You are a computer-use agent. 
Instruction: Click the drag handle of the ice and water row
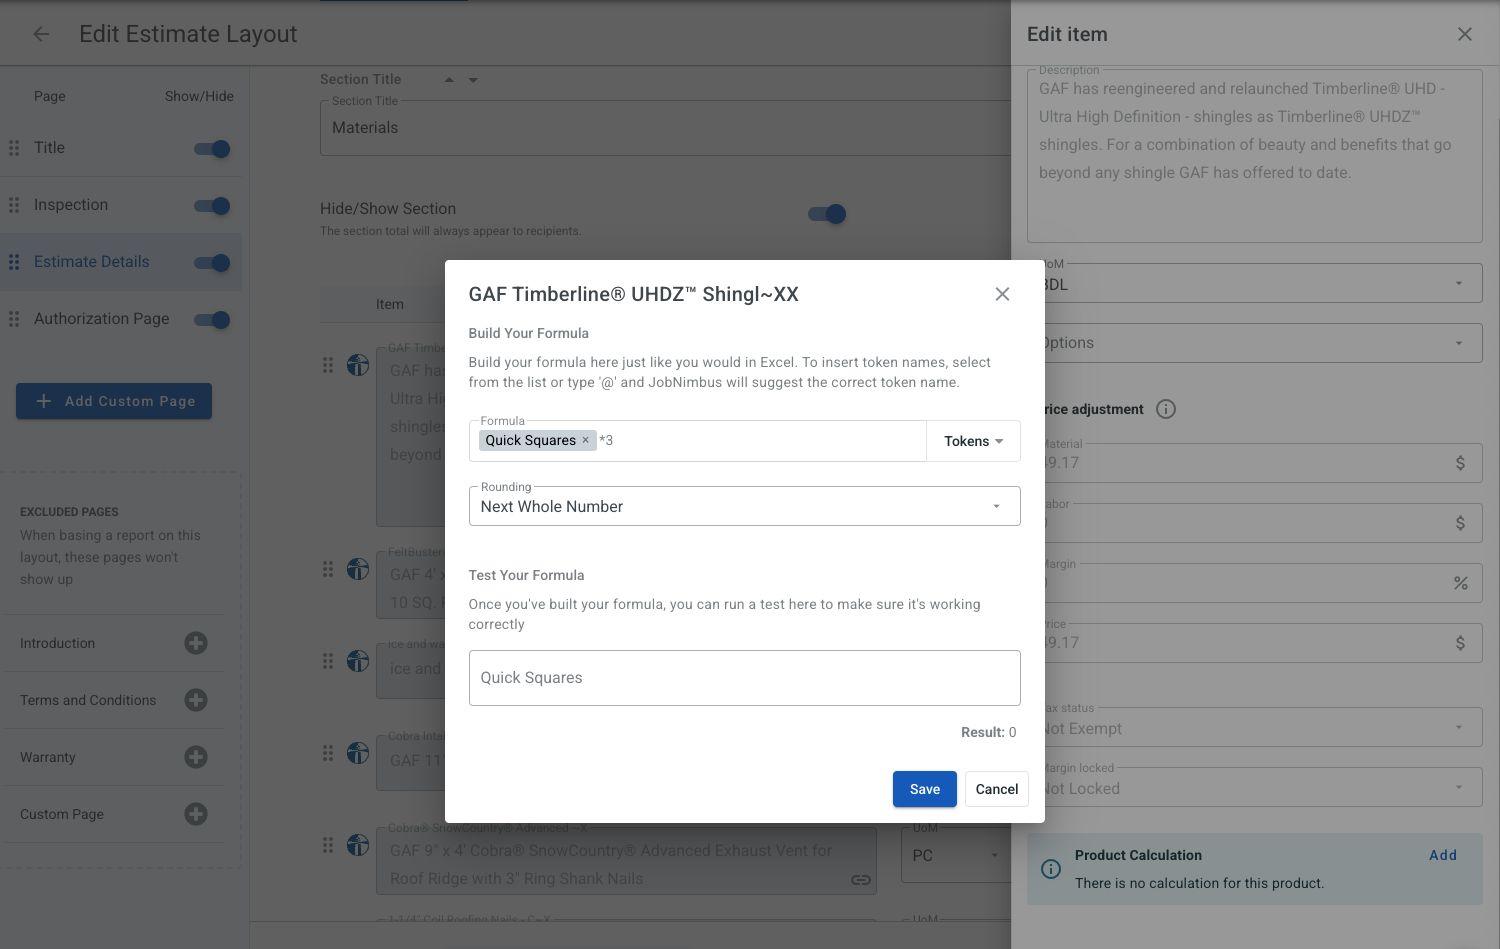pos(328,661)
